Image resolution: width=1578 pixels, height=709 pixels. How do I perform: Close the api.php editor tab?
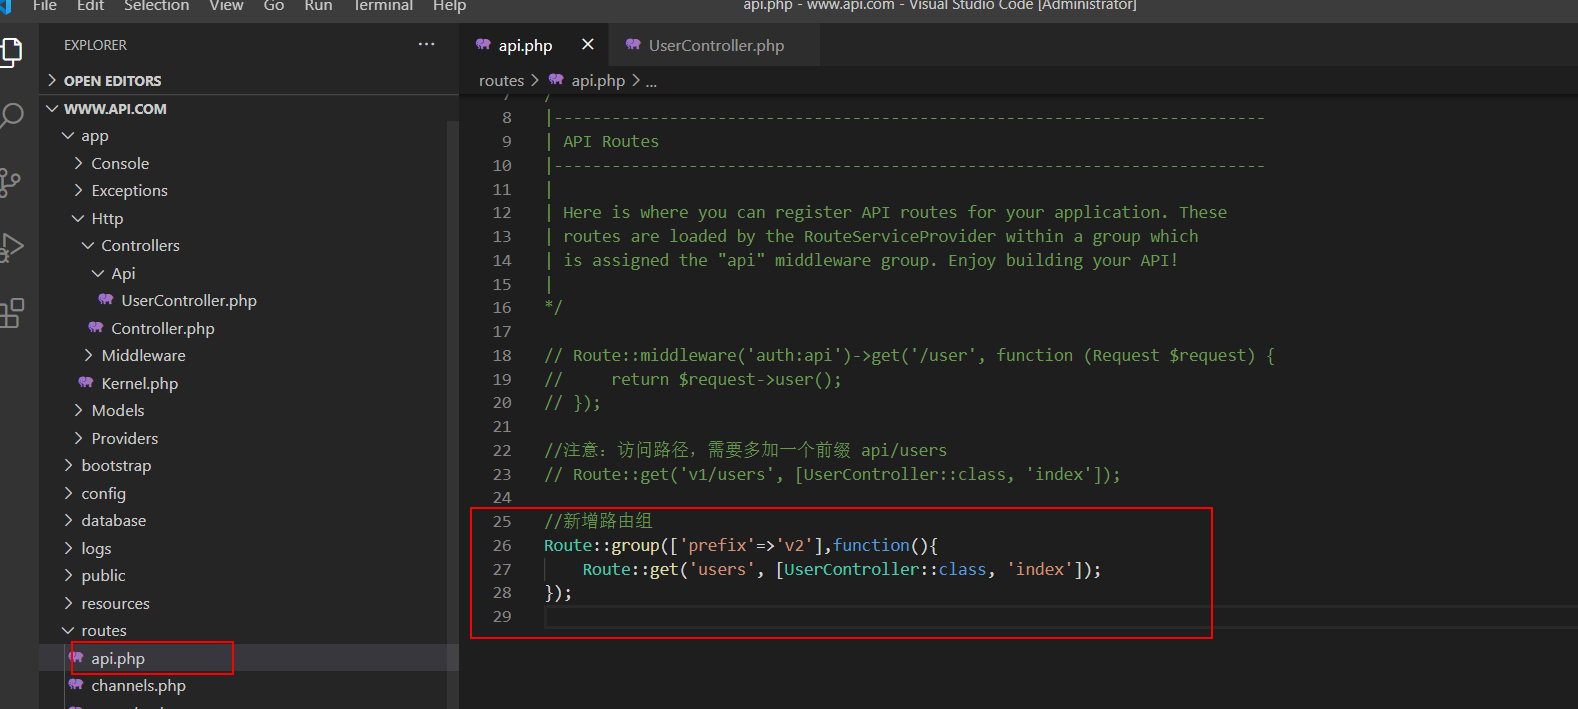pos(587,44)
